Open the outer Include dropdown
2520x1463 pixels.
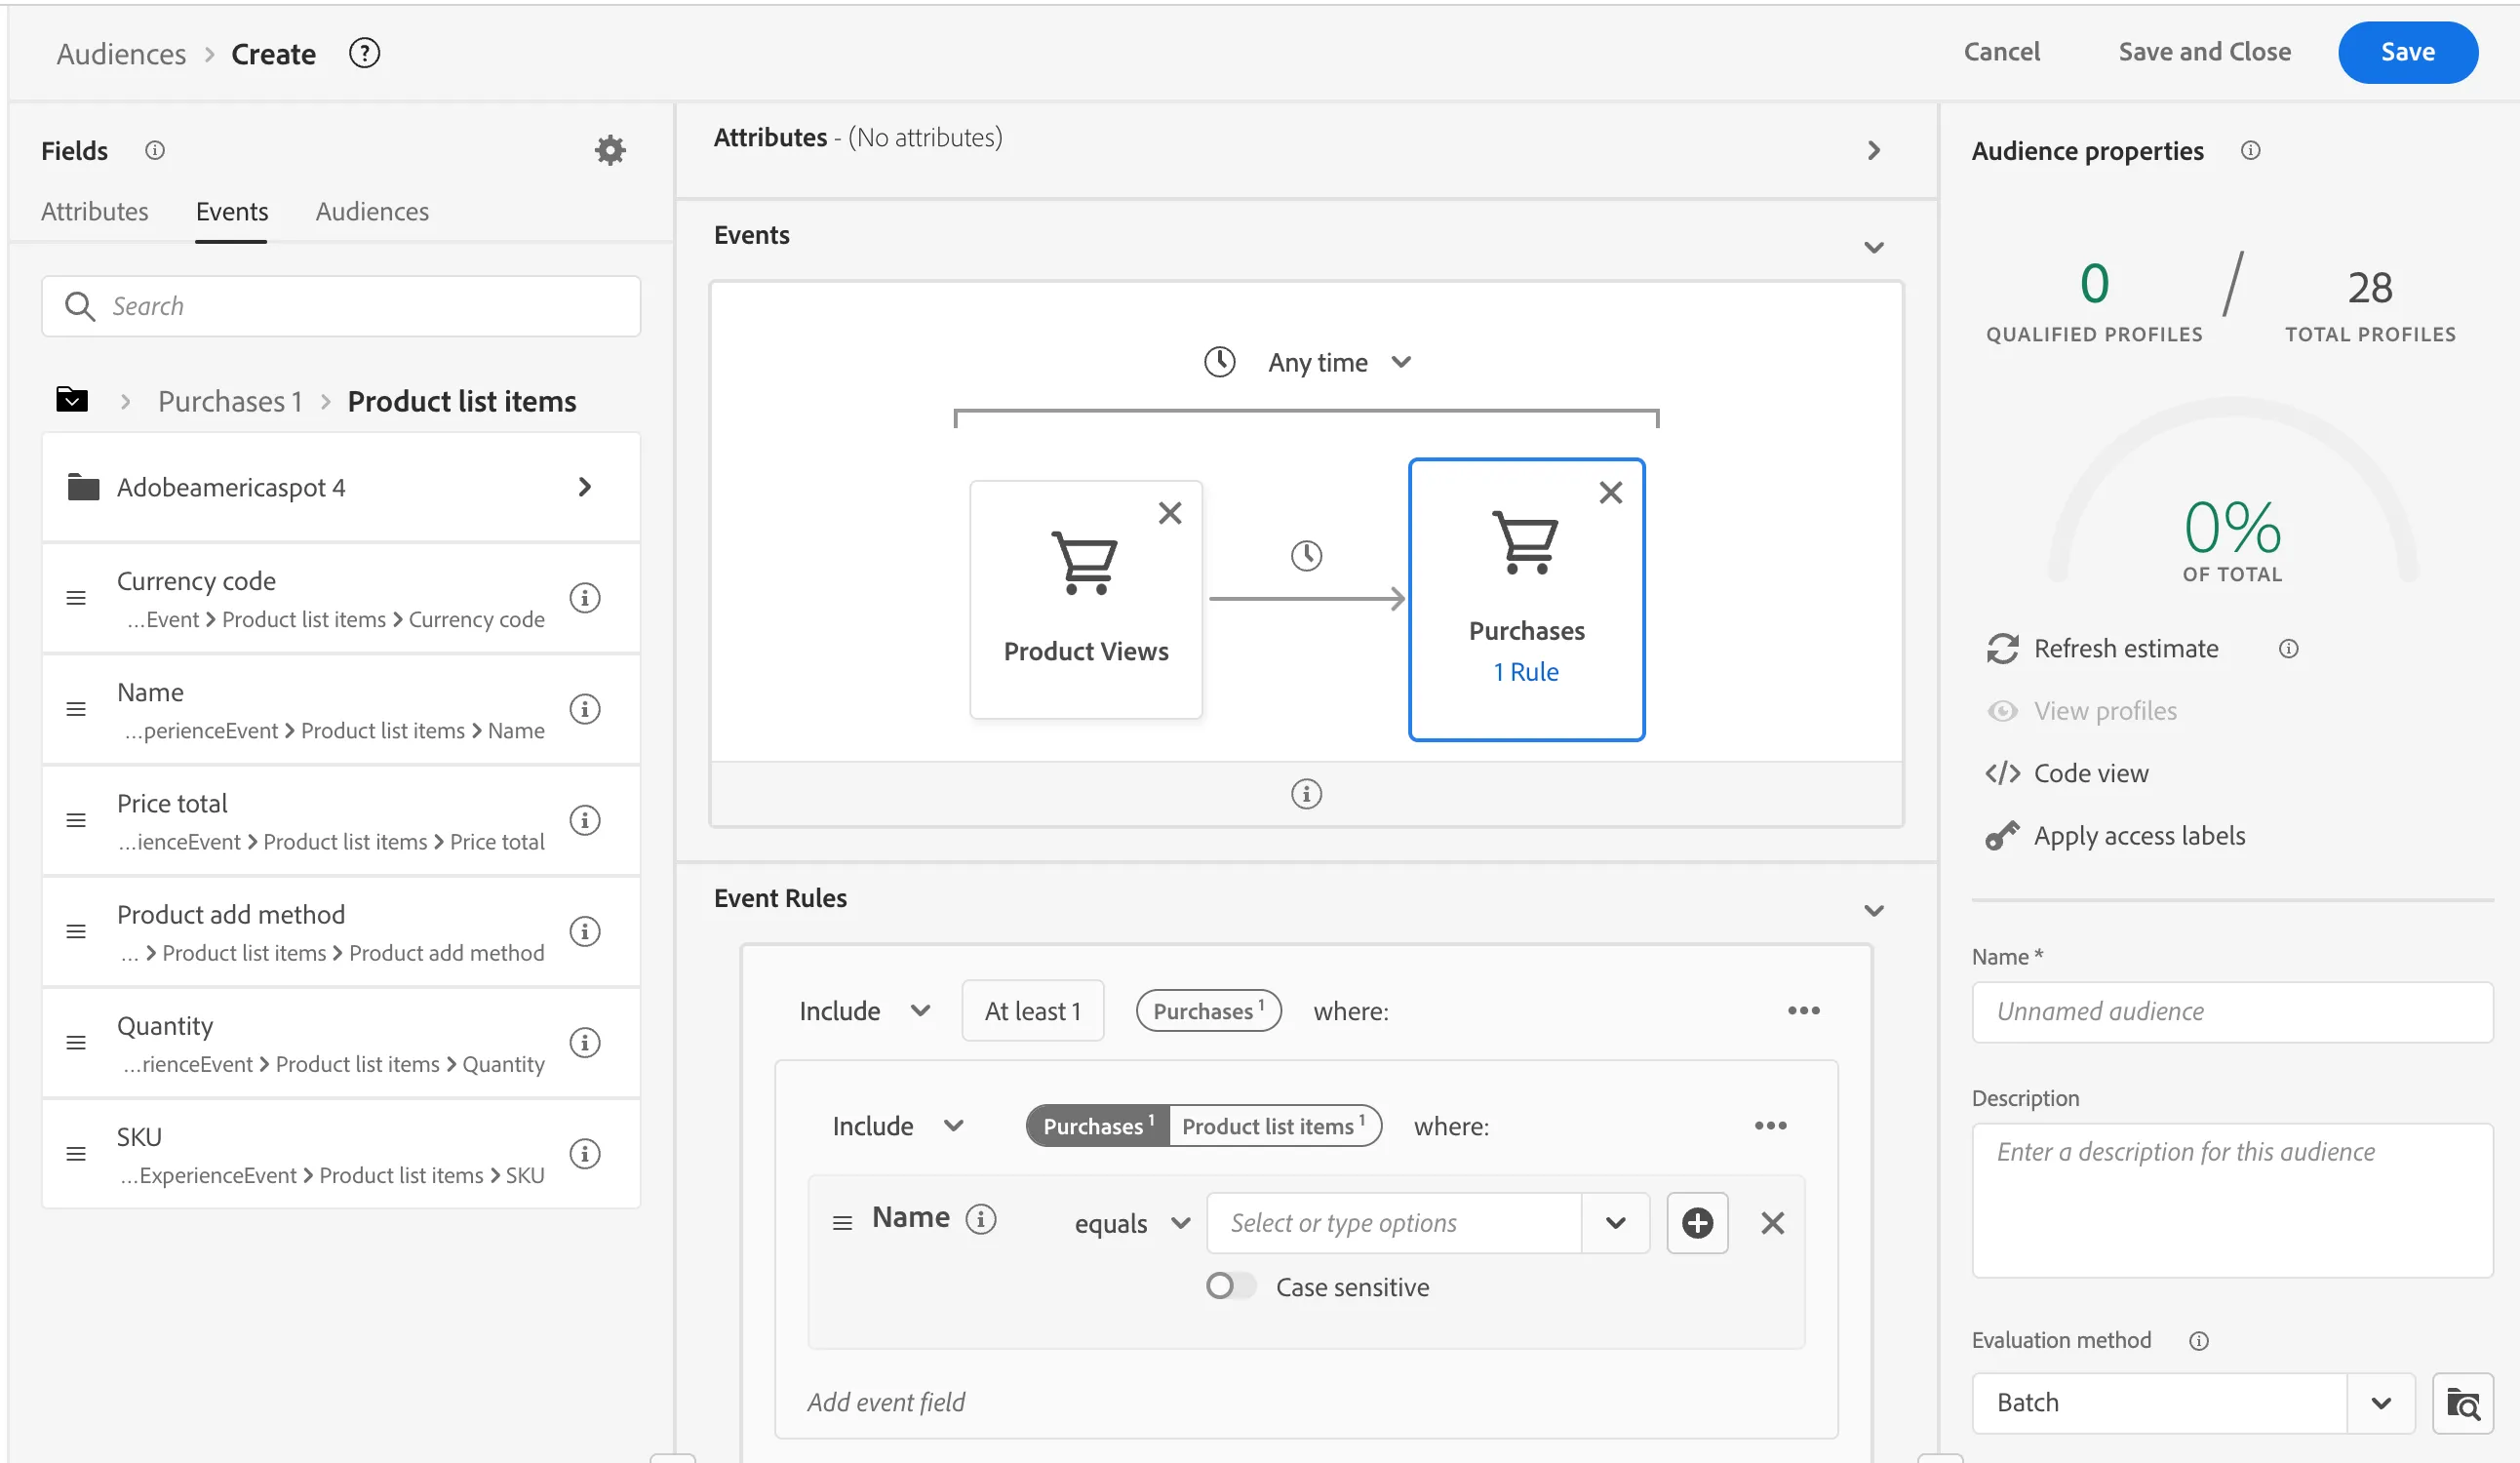(865, 1011)
